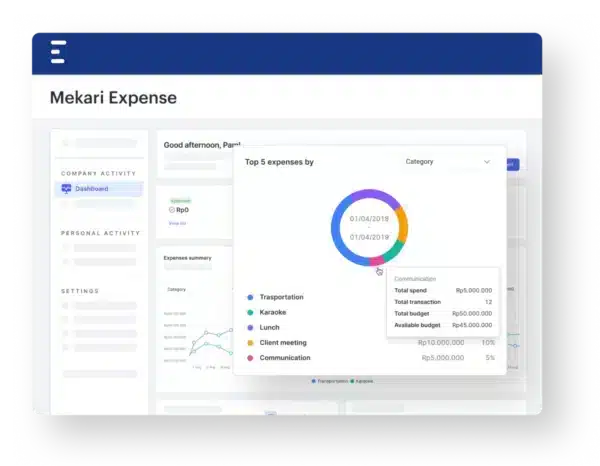Click the Available budget tooltip row
The width and height of the screenshot is (600, 466).
pyautogui.click(x=443, y=325)
